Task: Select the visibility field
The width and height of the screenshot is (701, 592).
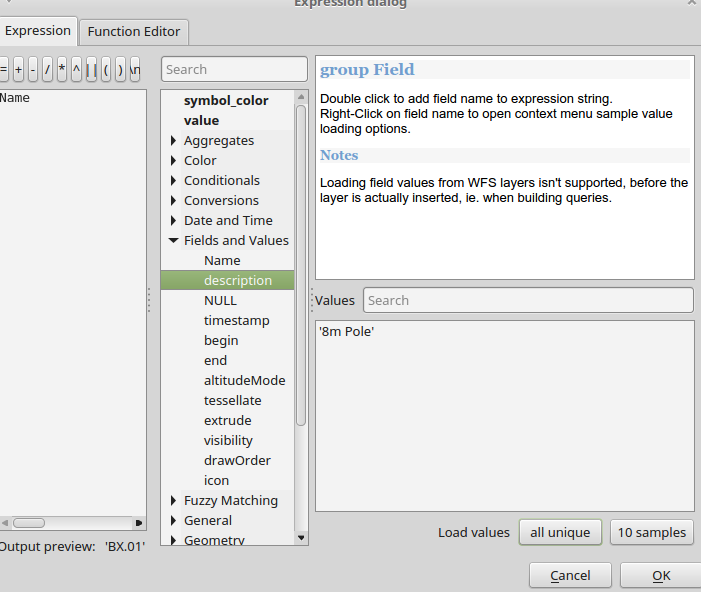Action: coord(228,440)
